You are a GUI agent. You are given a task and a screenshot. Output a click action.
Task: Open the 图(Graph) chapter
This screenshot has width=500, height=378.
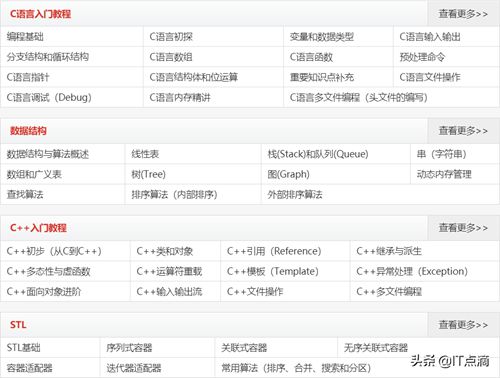tap(288, 174)
